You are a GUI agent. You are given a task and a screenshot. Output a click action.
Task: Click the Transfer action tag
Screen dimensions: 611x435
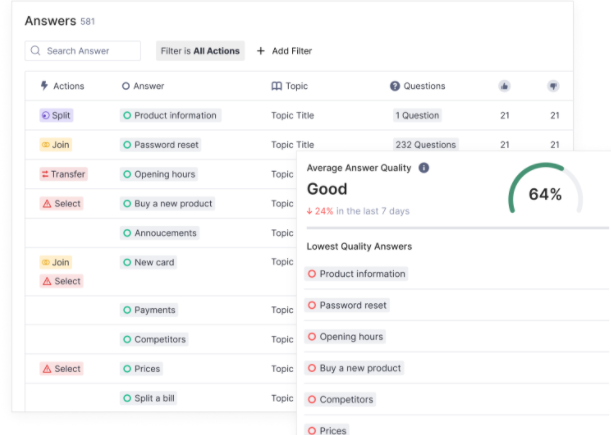tap(64, 174)
